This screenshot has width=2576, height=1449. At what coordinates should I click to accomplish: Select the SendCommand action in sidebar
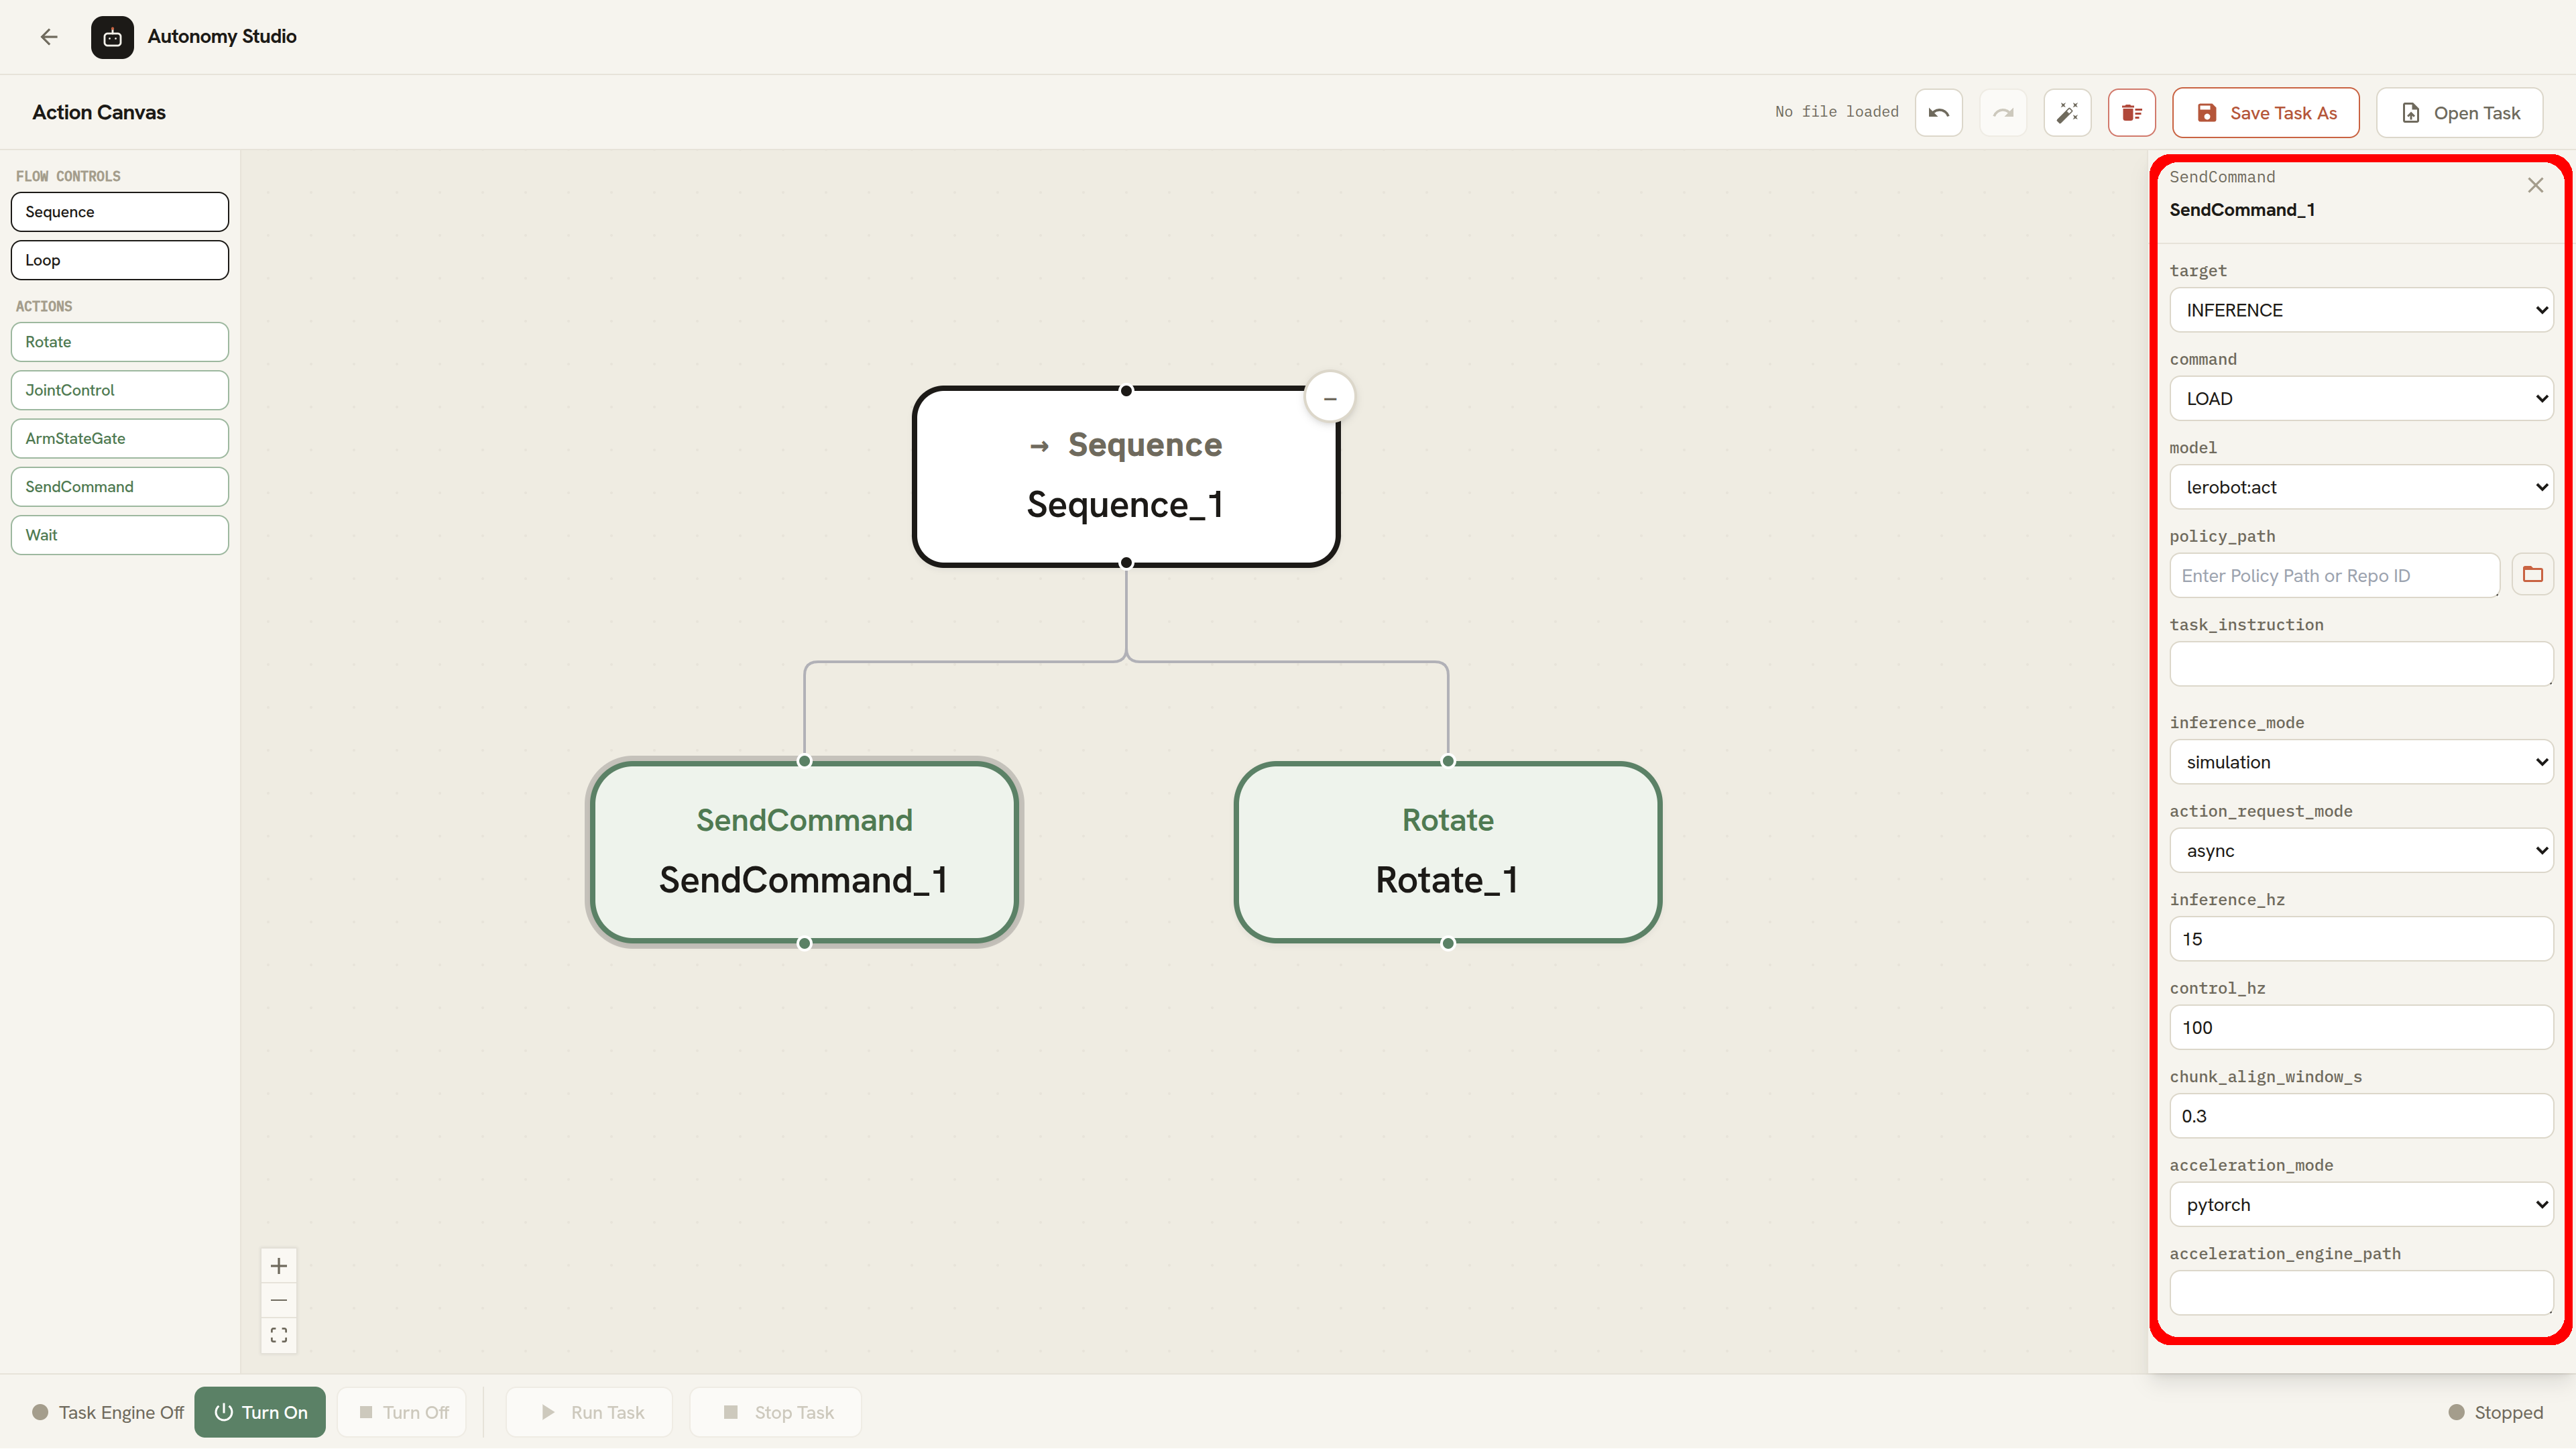pyautogui.click(x=120, y=486)
